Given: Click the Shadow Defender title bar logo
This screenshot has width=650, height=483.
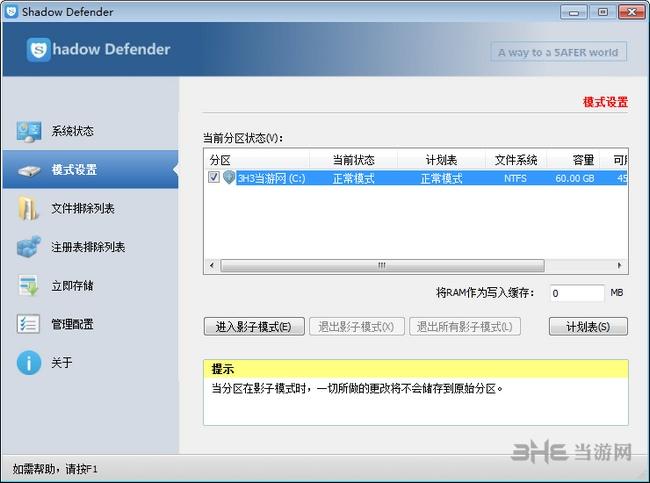Looking at the screenshot, I should (x=11, y=11).
